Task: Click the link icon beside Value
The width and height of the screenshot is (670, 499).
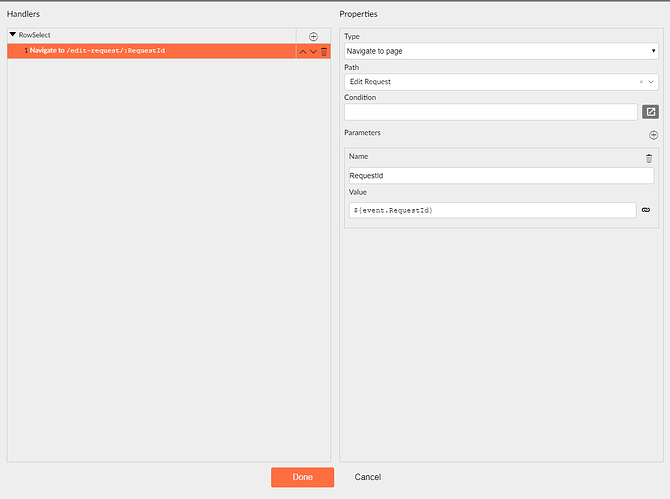Action: point(646,210)
